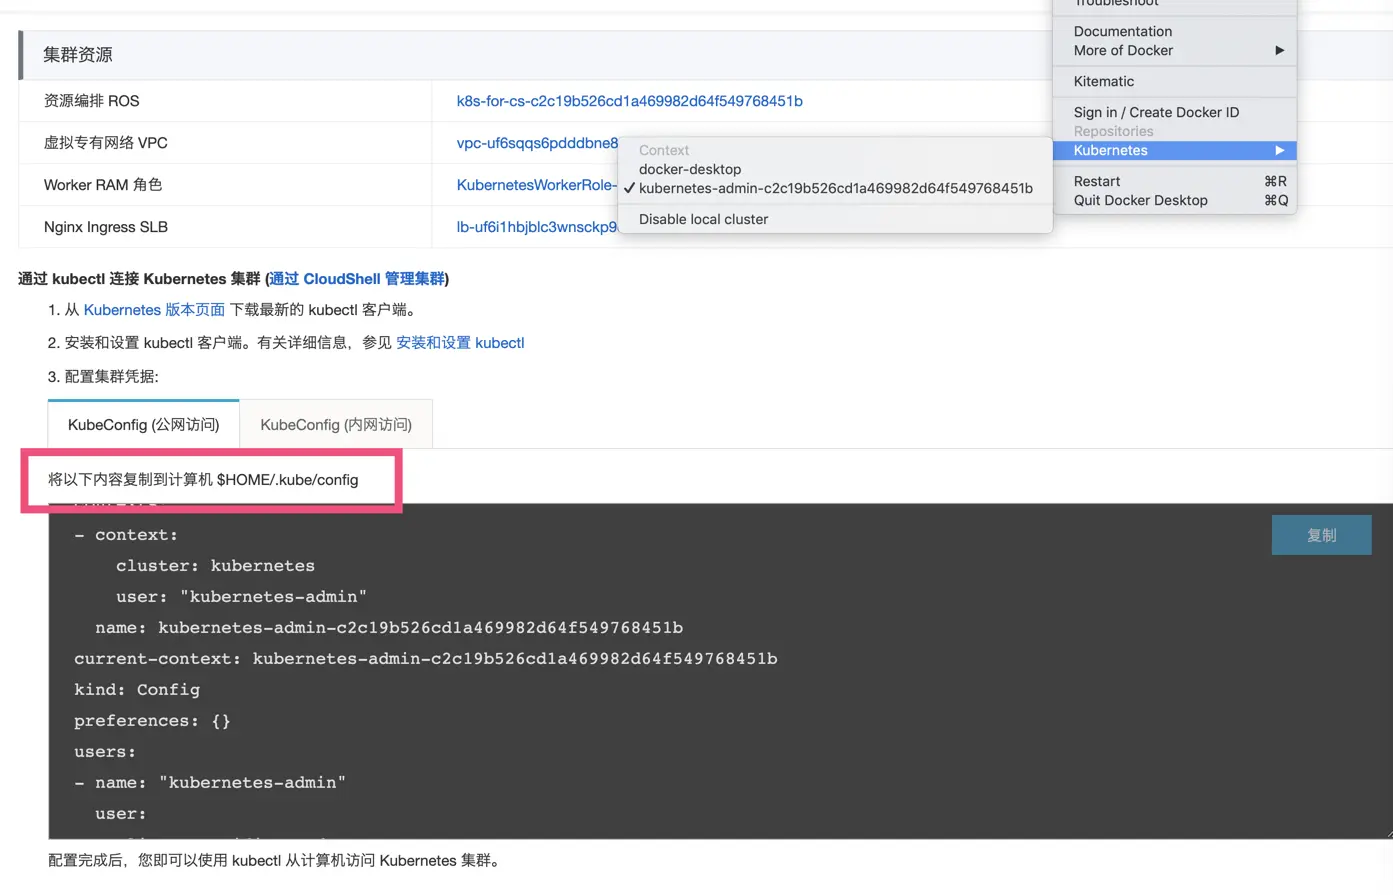Click the Kubernetes submenu arrow

coord(1279,150)
